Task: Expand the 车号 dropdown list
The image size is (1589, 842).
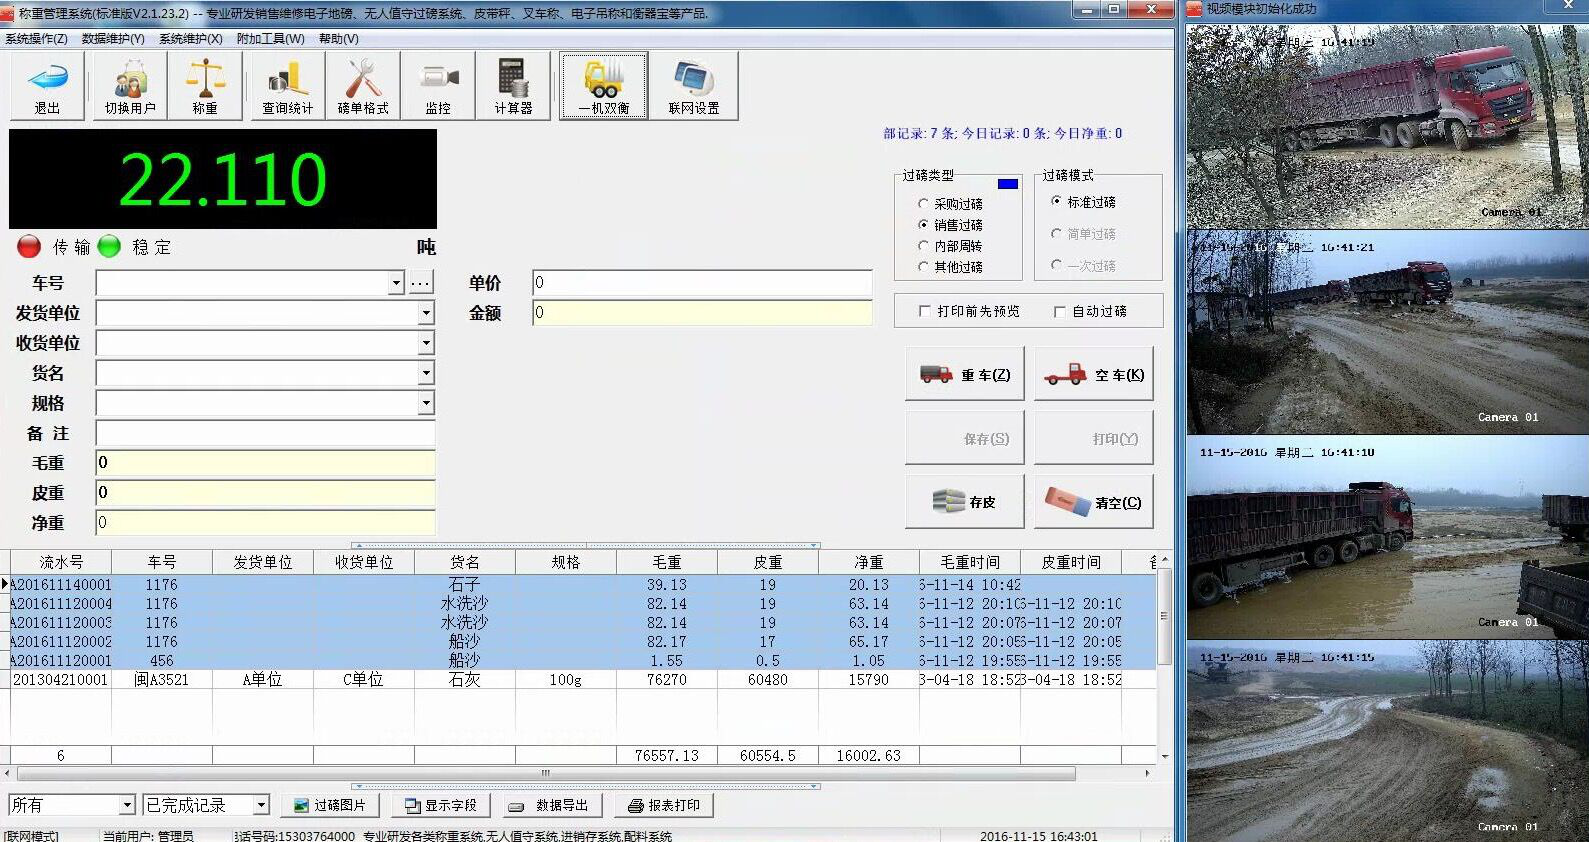Action: click(396, 283)
